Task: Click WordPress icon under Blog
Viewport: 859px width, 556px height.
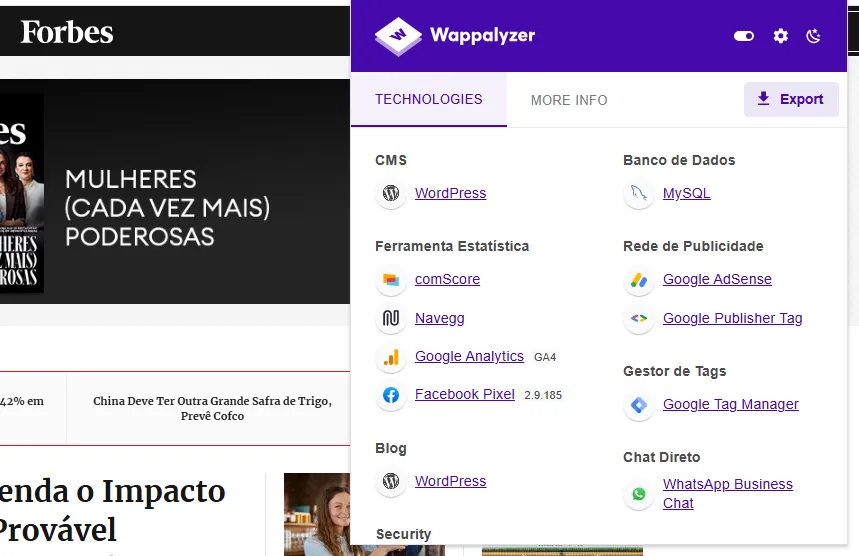Action: (391, 481)
